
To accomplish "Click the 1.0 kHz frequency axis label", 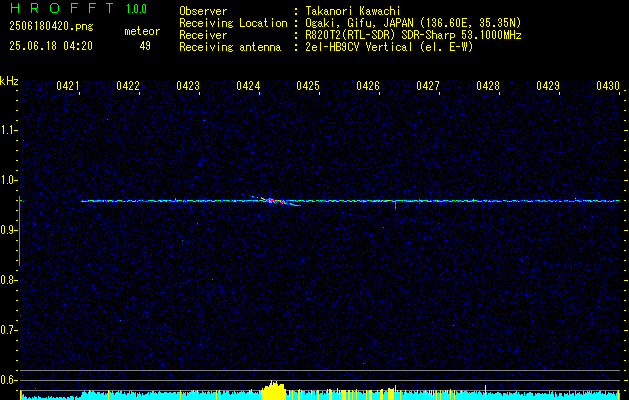I will click(8, 180).
